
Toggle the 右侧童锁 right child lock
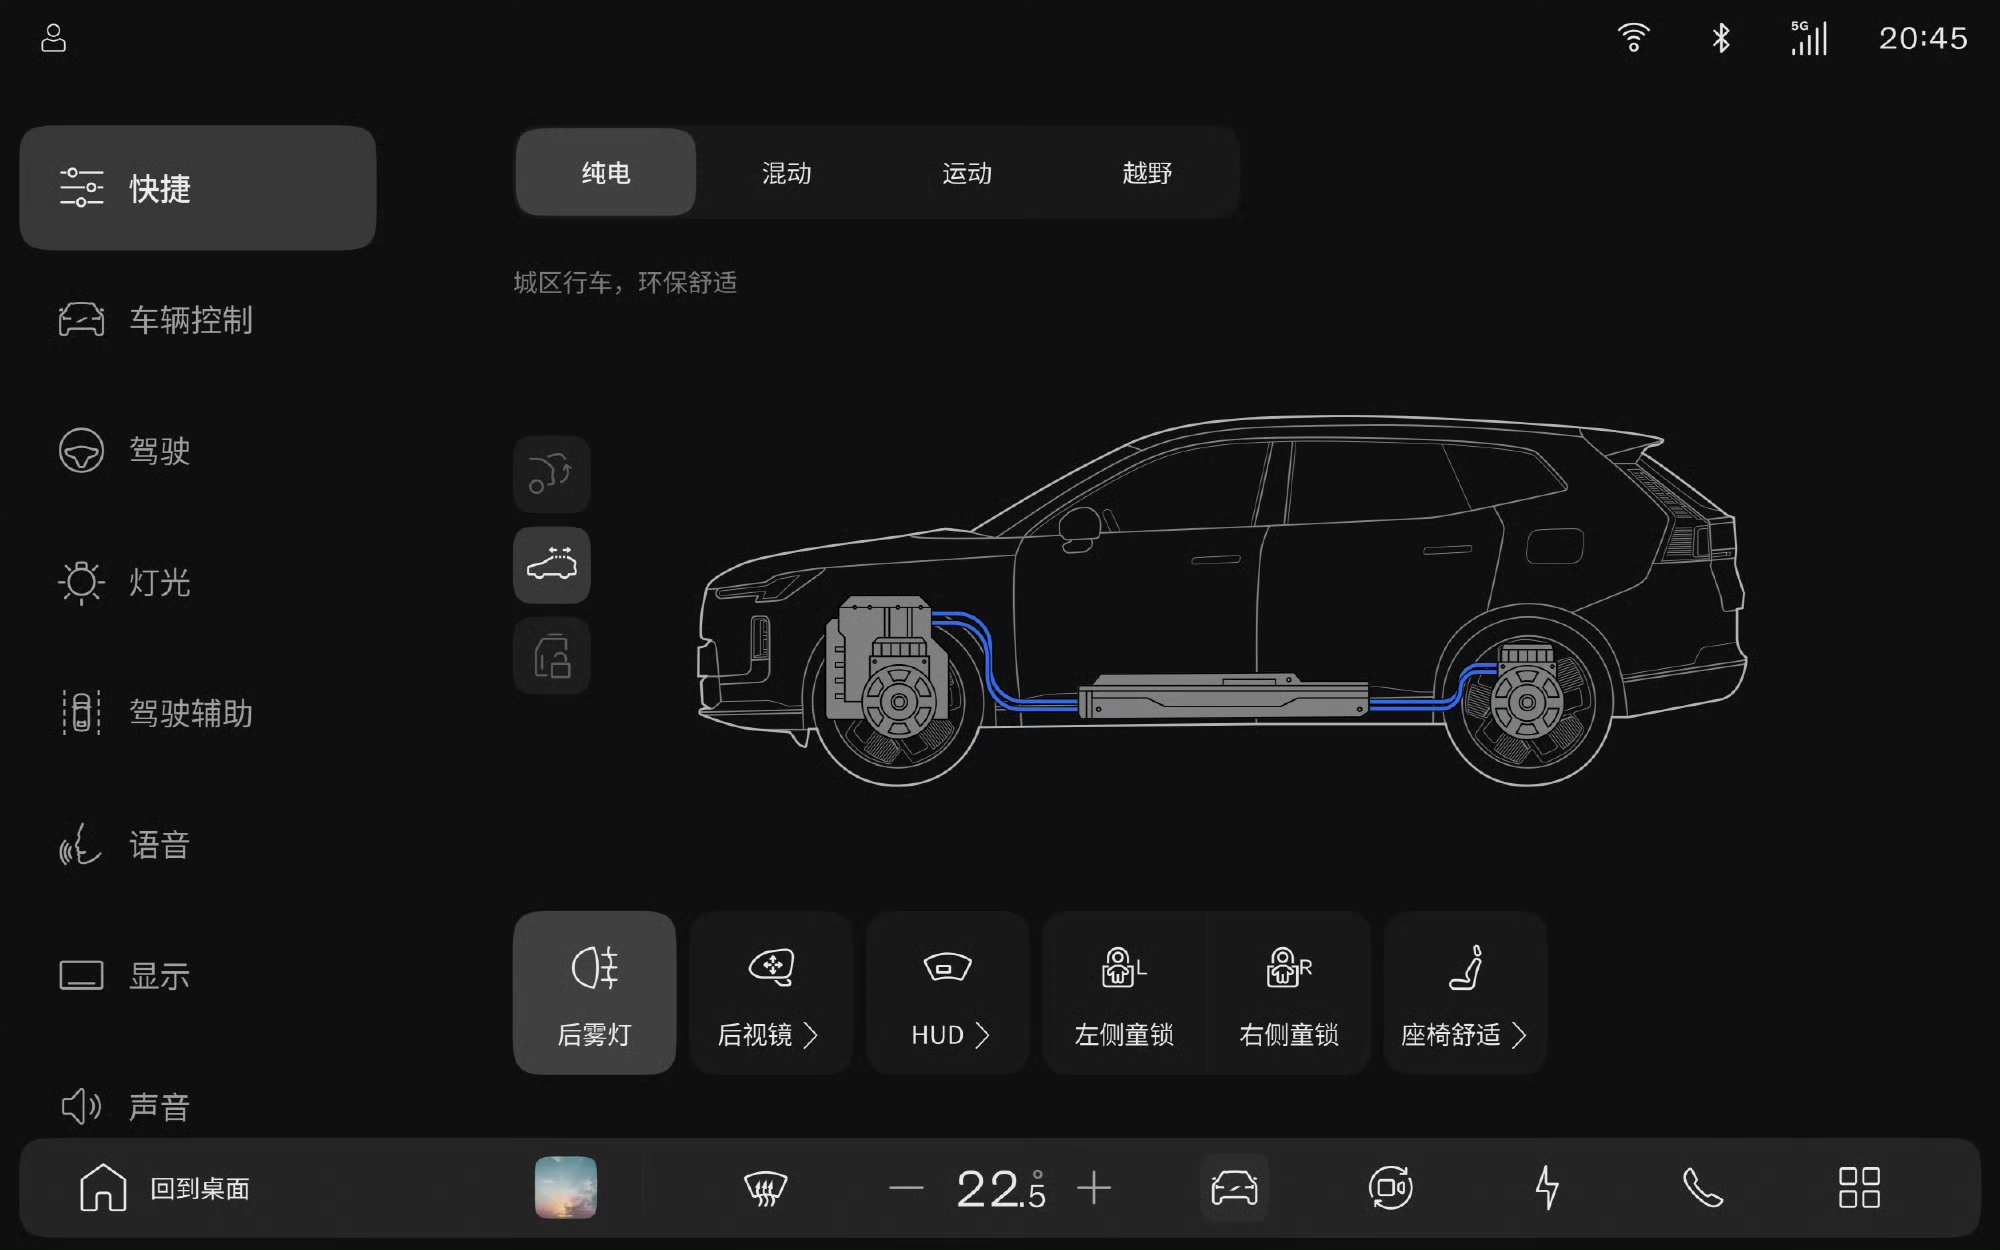click(x=1289, y=992)
